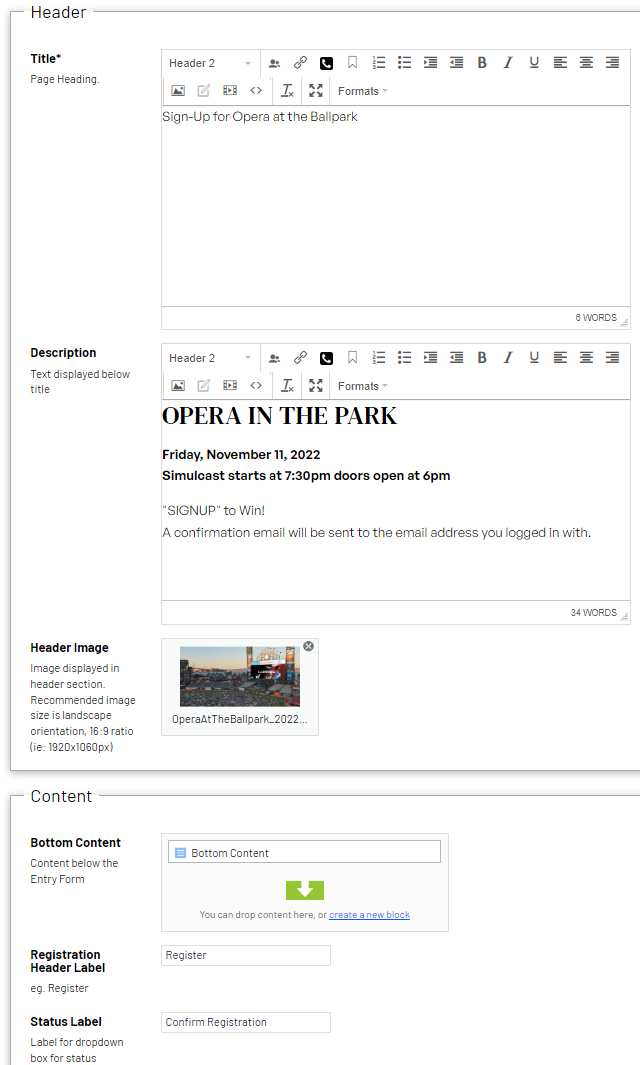
Task: Click the phone icon in Description toolbar
Action: [327, 358]
